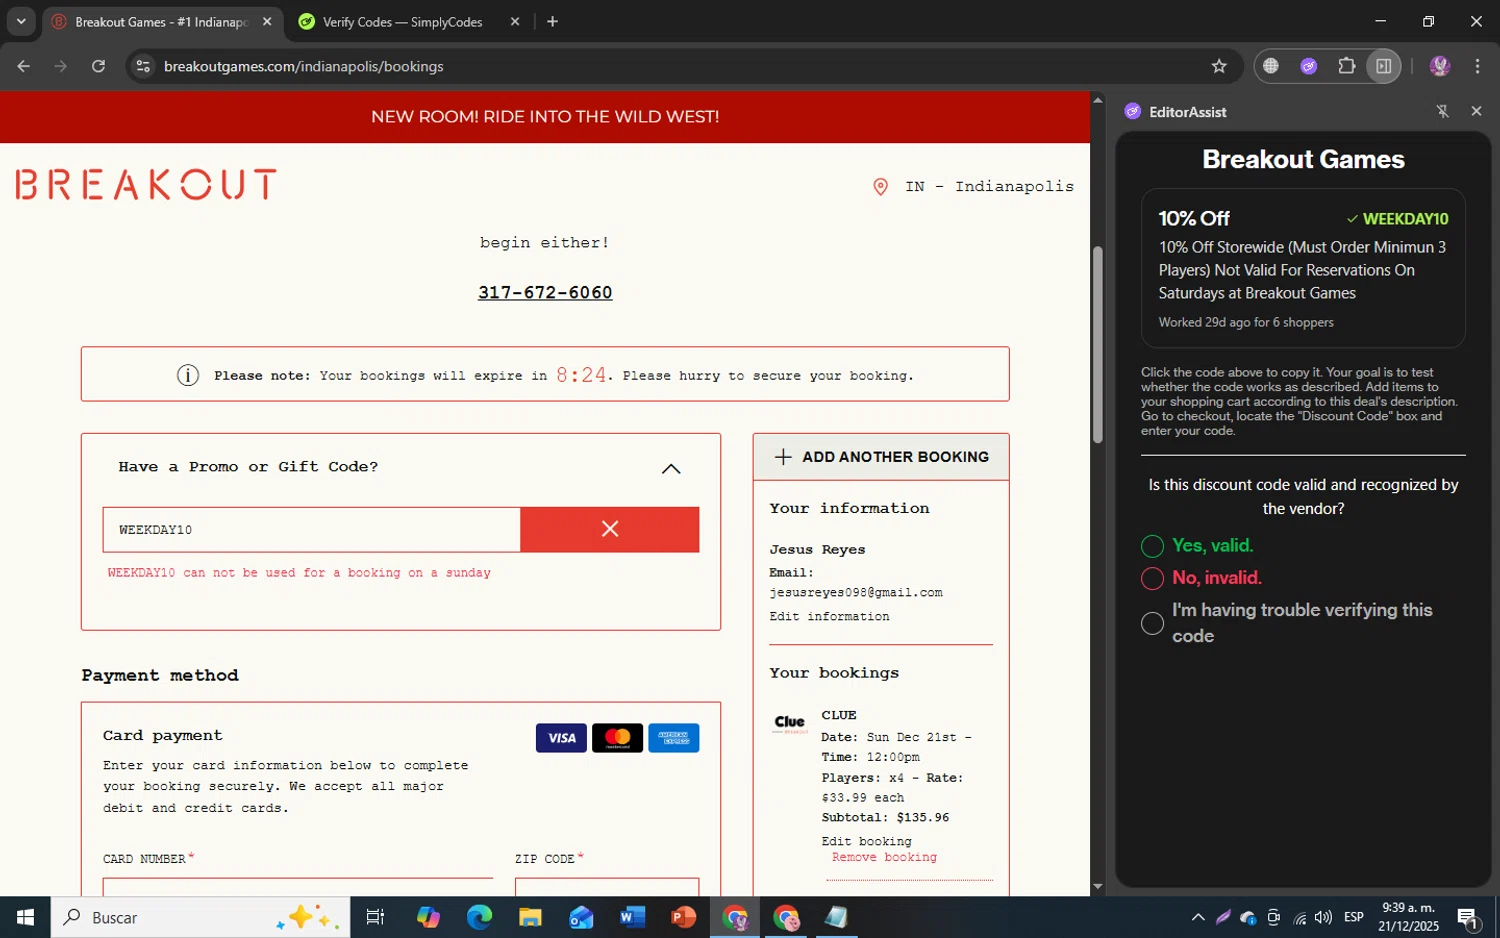Click the ZIP code input field
The width and height of the screenshot is (1500, 938).
(x=607, y=887)
